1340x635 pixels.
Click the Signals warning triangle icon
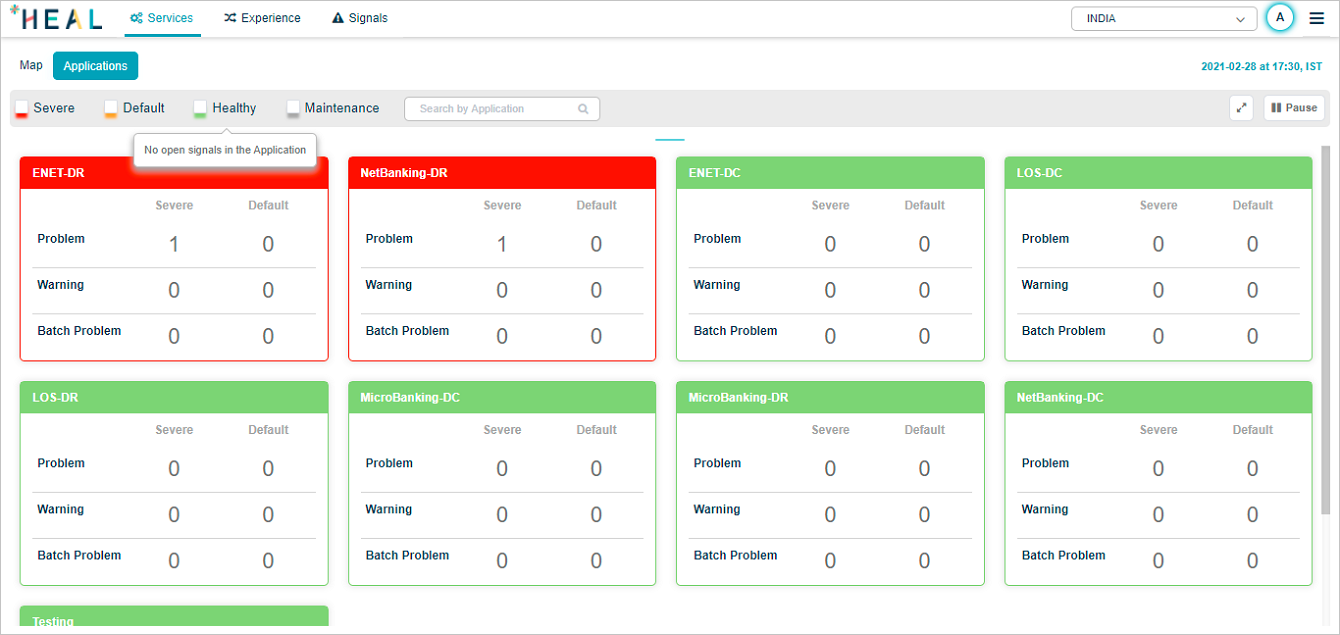point(338,18)
